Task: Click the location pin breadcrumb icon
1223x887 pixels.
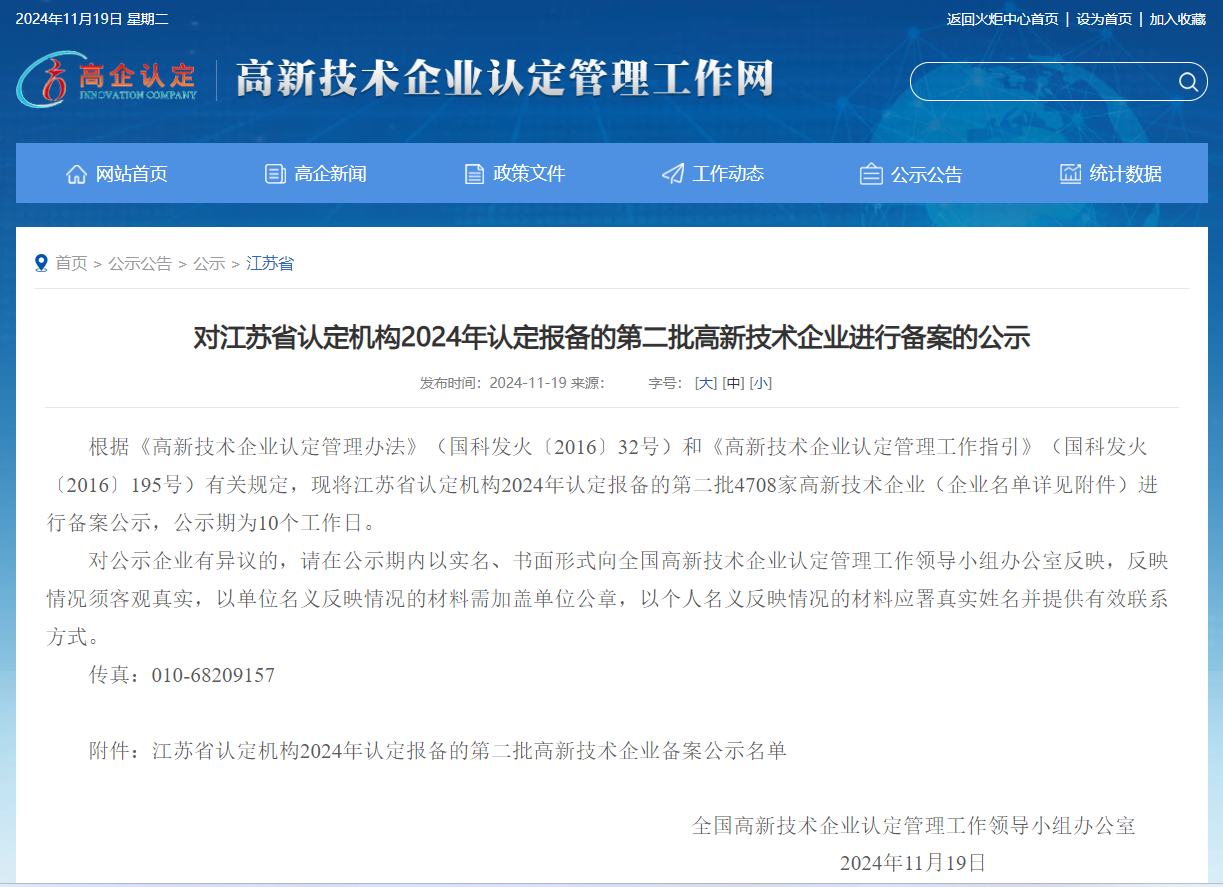Action: 41,263
